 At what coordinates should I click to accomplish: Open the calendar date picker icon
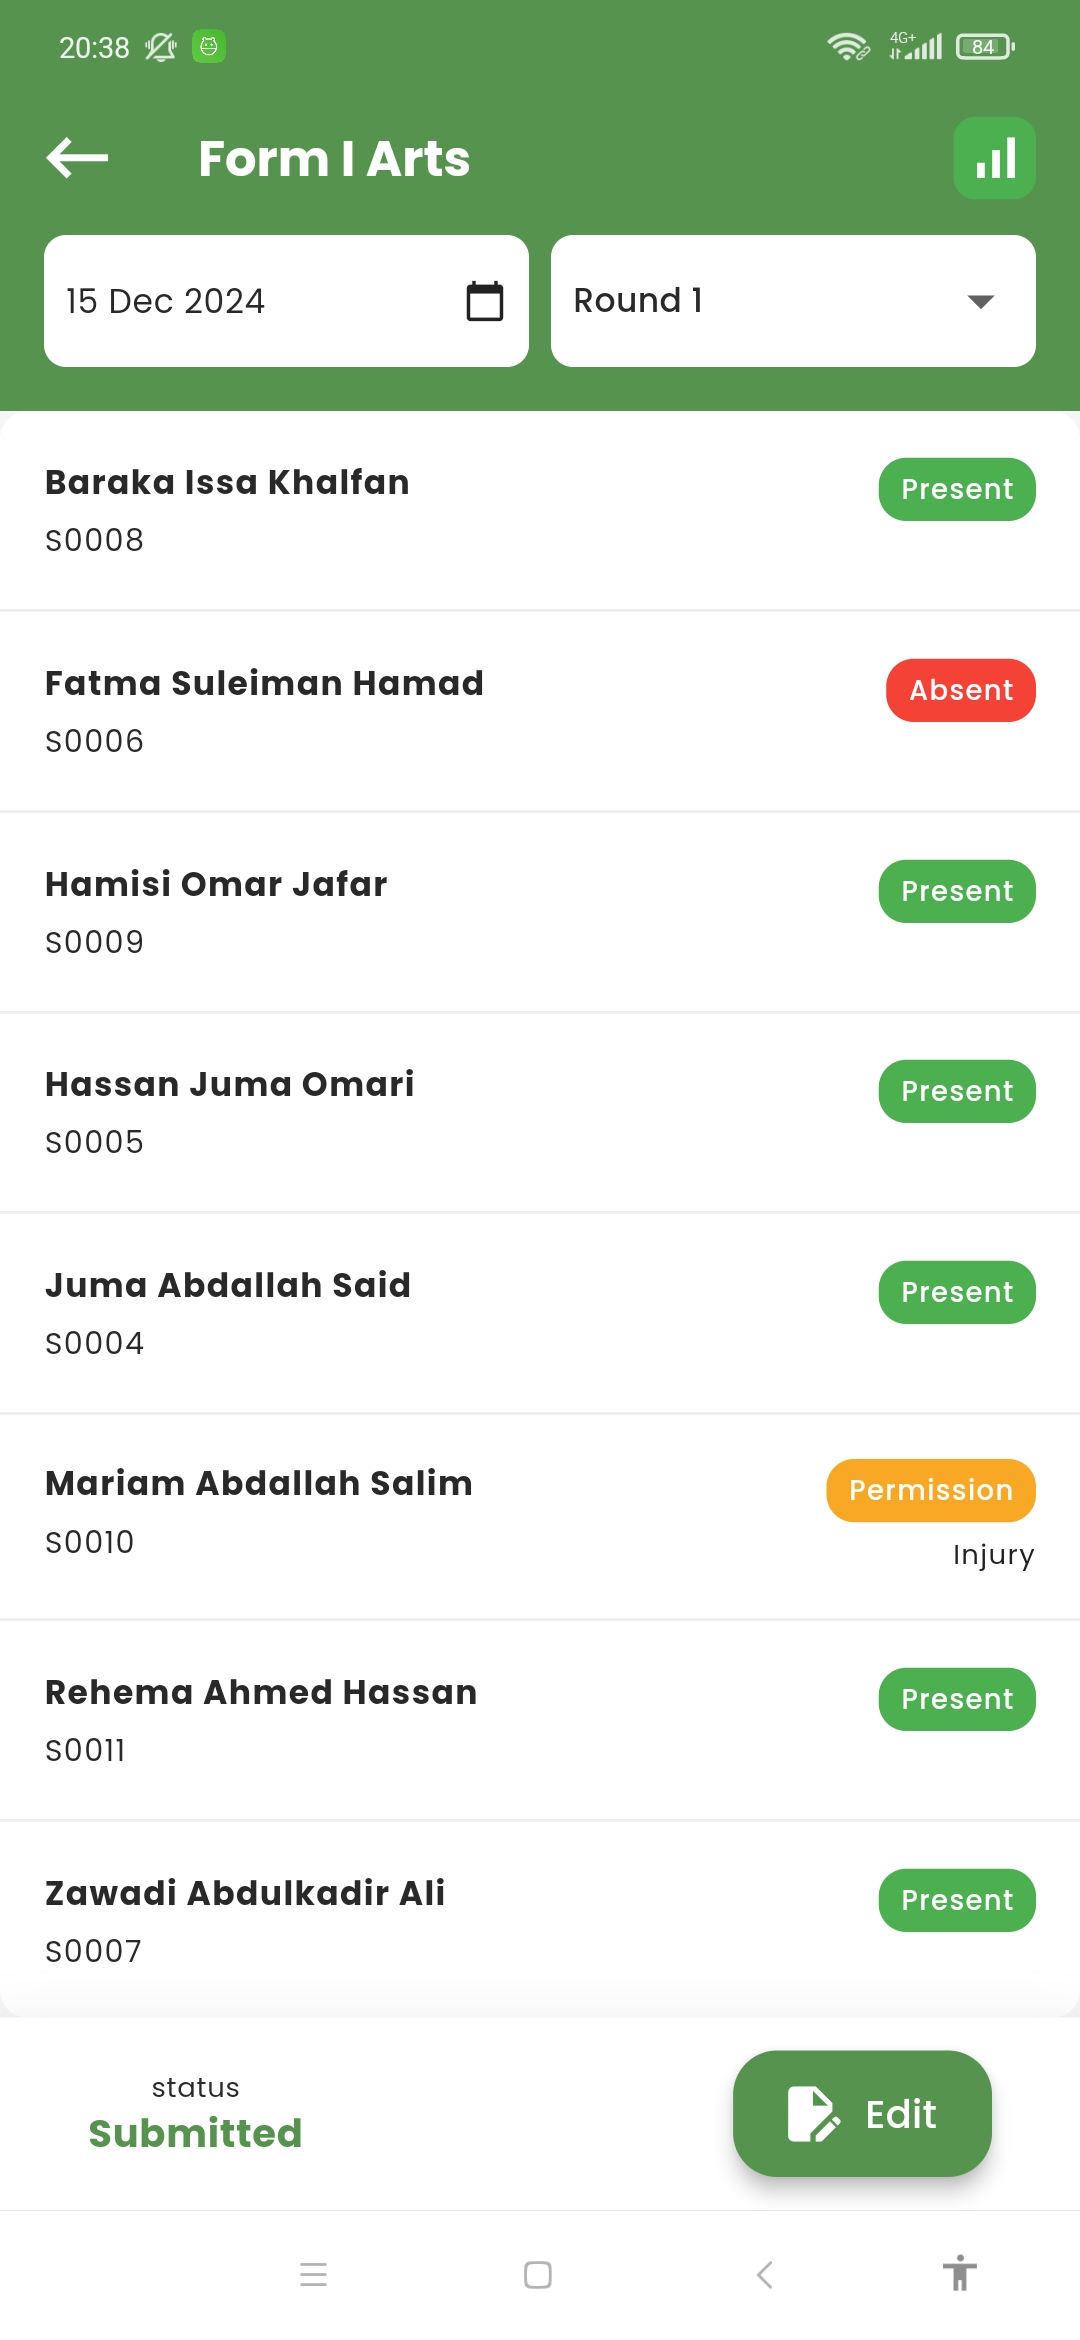tap(485, 301)
